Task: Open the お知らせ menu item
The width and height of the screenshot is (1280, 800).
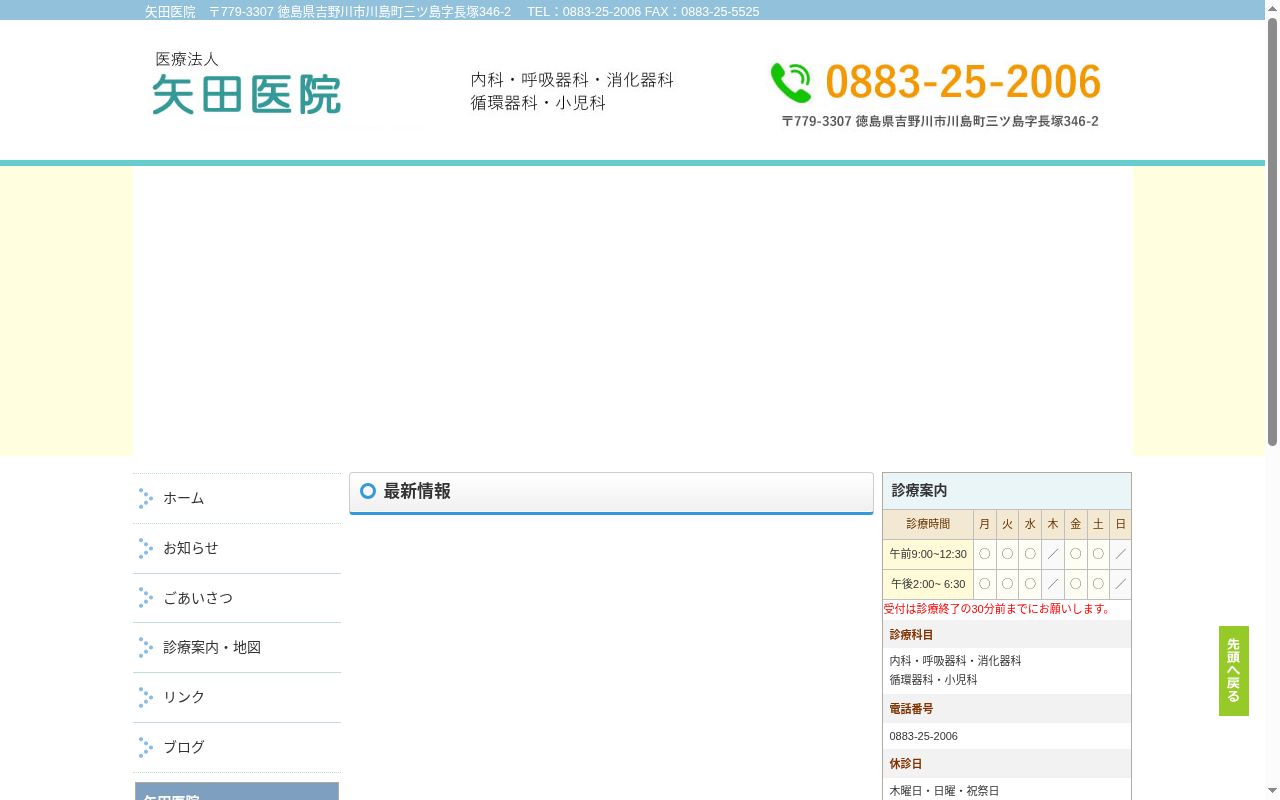Action: [x=237, y=548]
